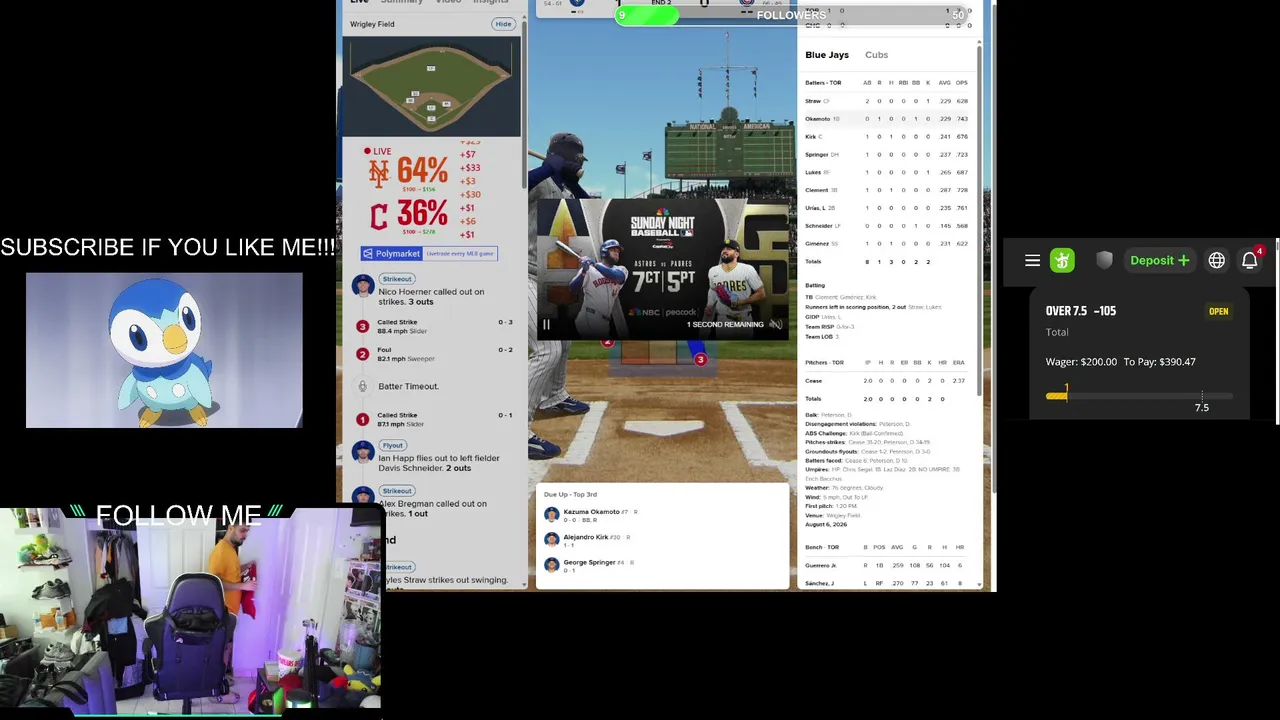
Task: Click the 'OVER 7.5 -105' bet title
Action: (x=1081, y=311)
